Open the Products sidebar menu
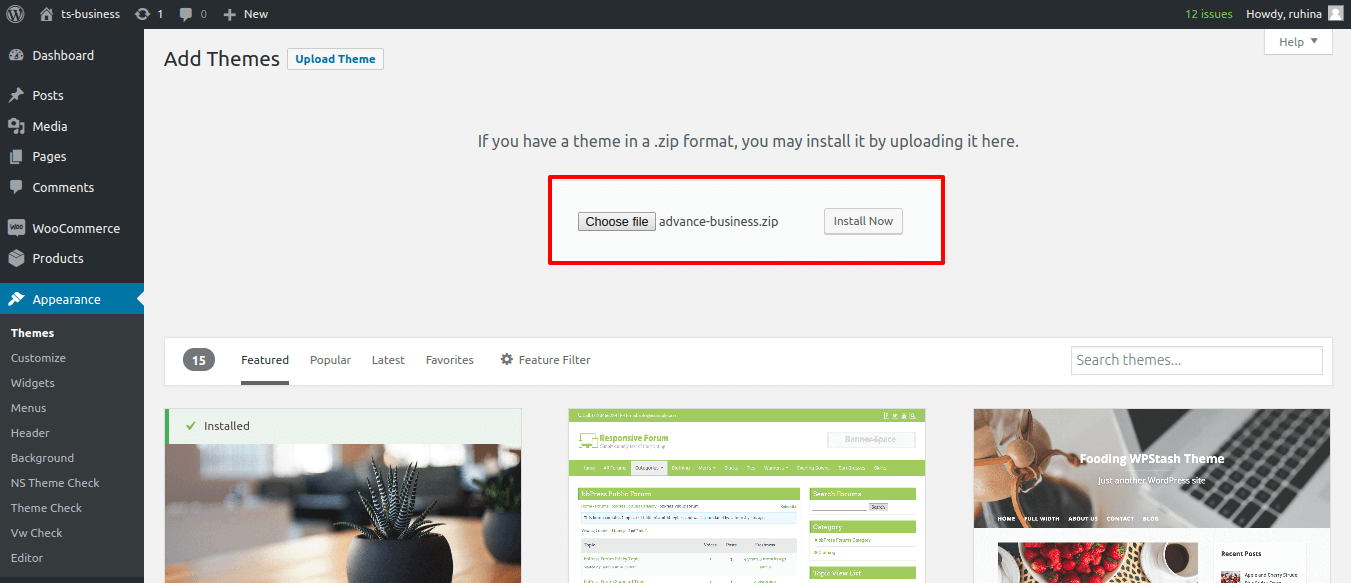The height and width of the screenshot is (583, 1351). [x=57, y=259]
